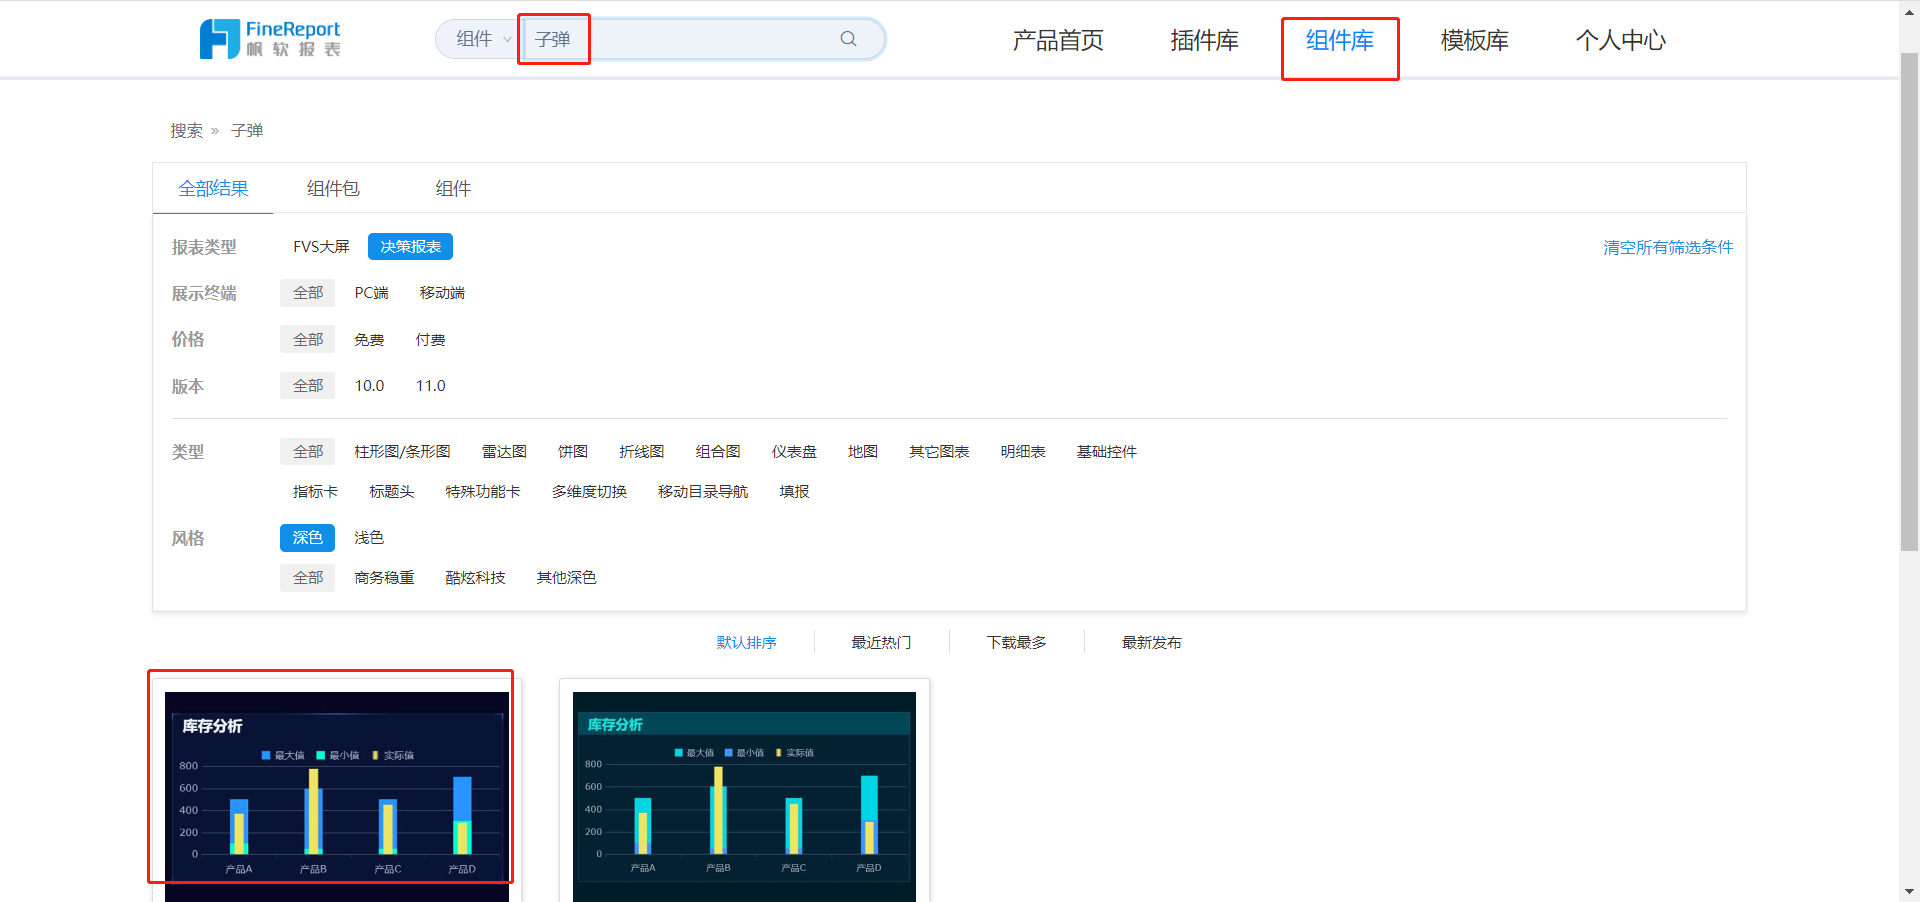Toggle the 深色 style filter
Viewport: 1920px width, 902px height.
pos(307,538)
